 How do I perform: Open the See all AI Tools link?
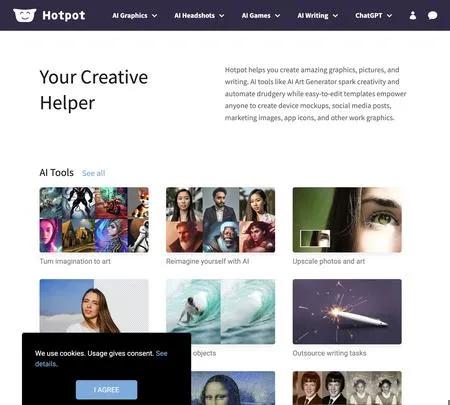point(93,173)
